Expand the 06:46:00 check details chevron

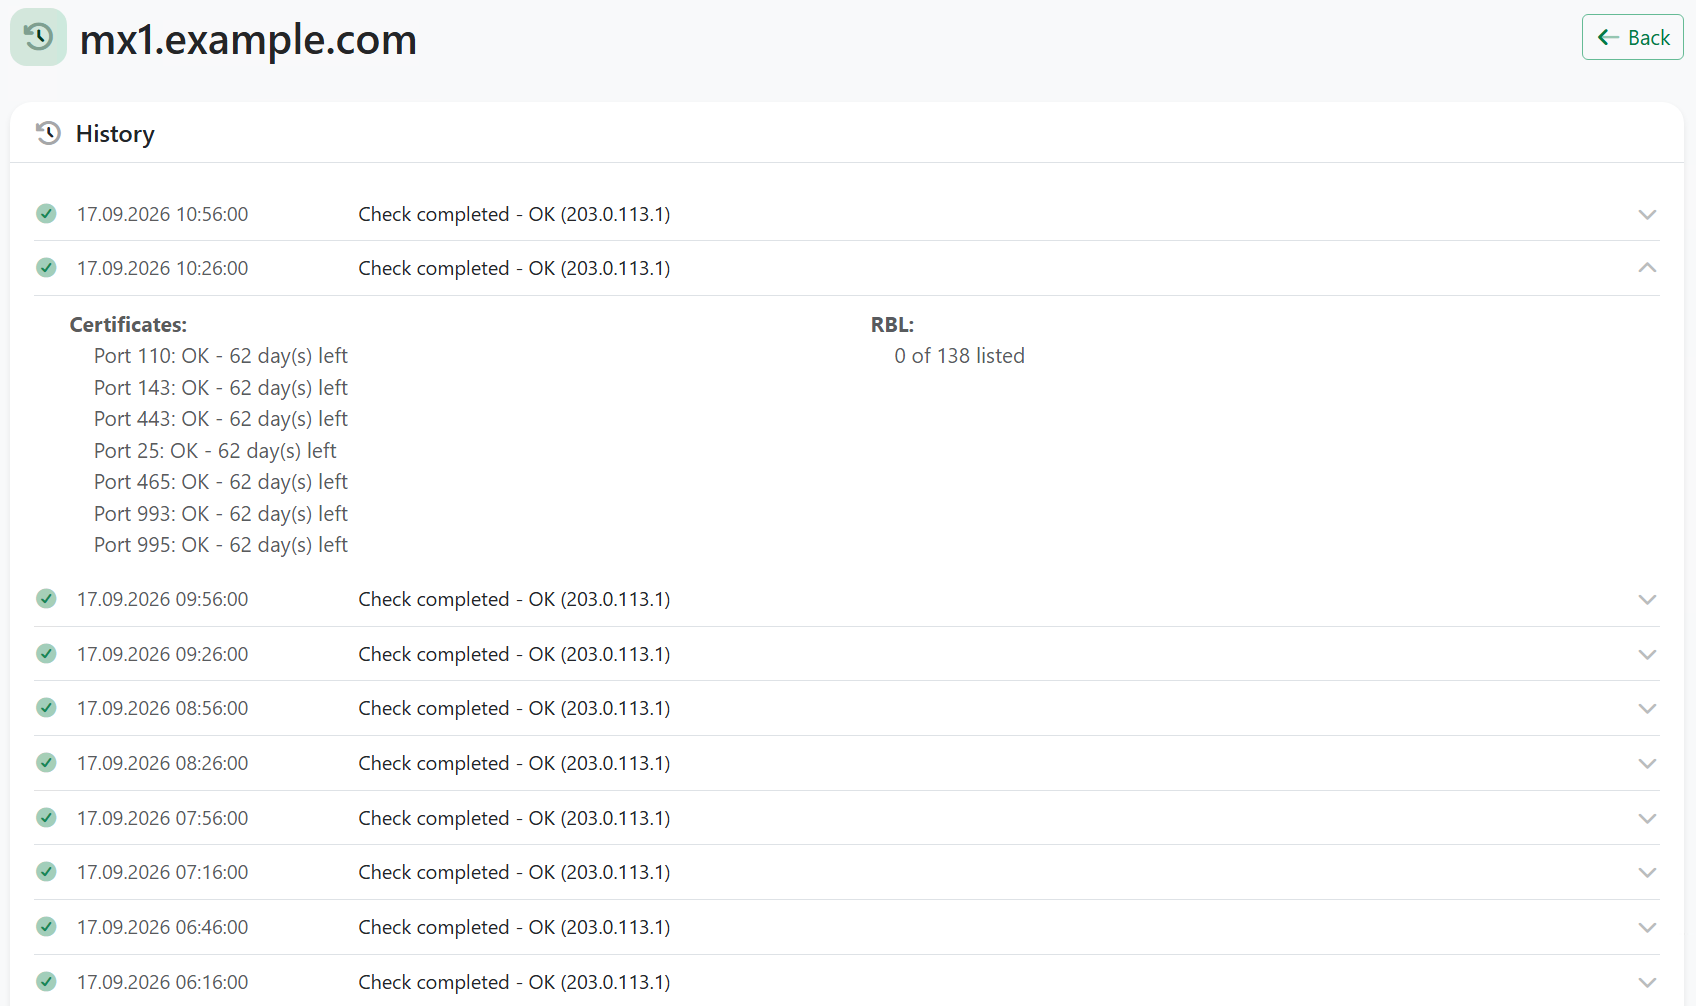point(1647,927)
